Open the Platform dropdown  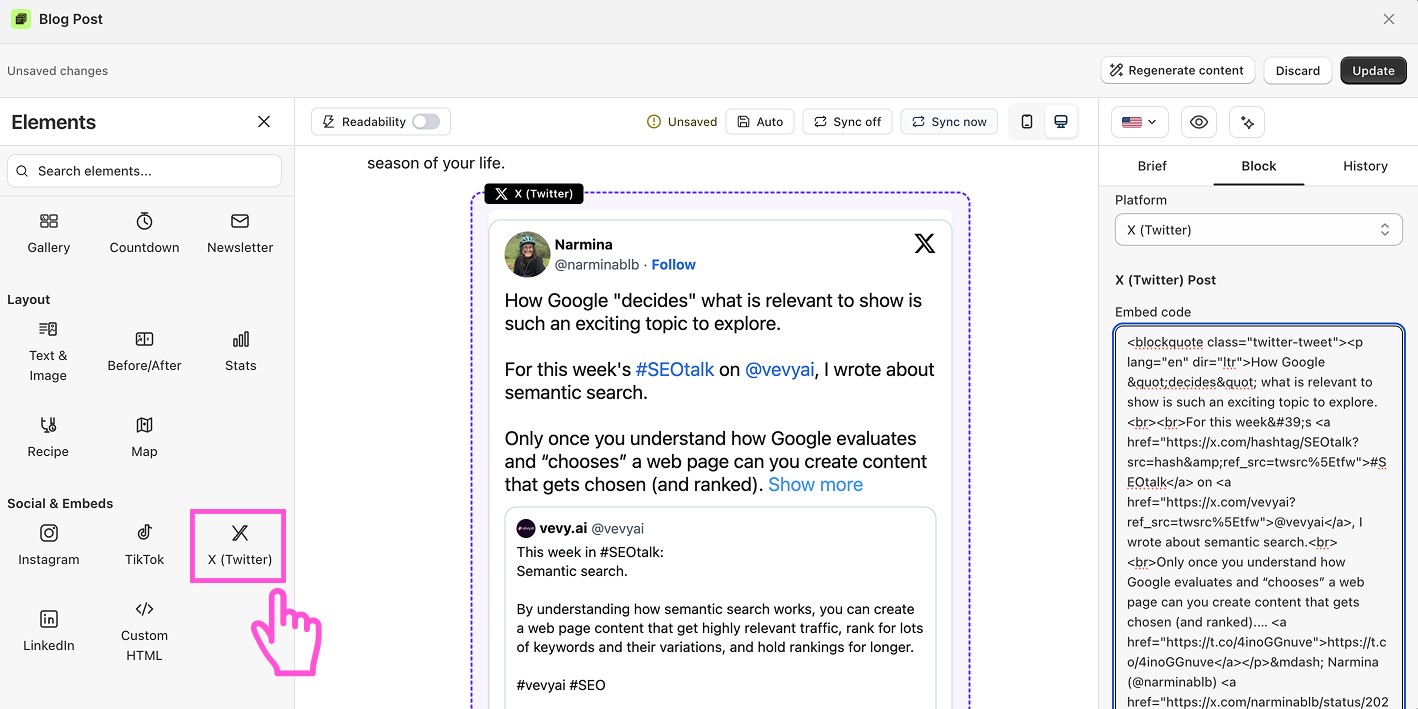(1258, 230)
